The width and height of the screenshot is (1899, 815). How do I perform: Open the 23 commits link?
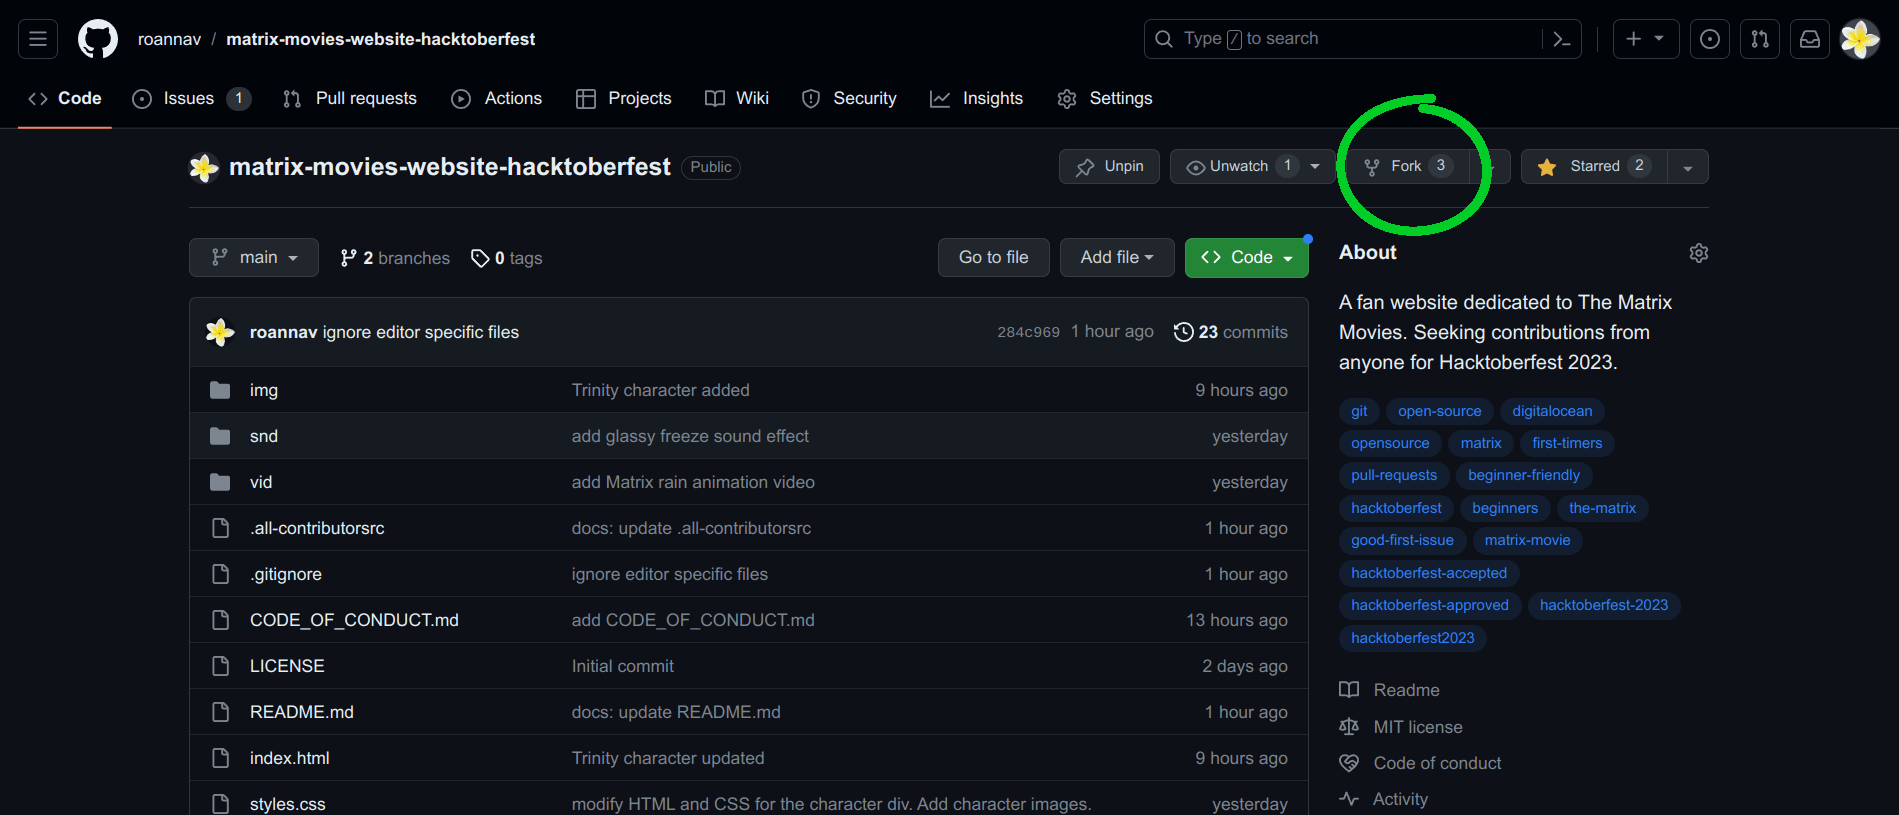click(x=1231, y=332)
